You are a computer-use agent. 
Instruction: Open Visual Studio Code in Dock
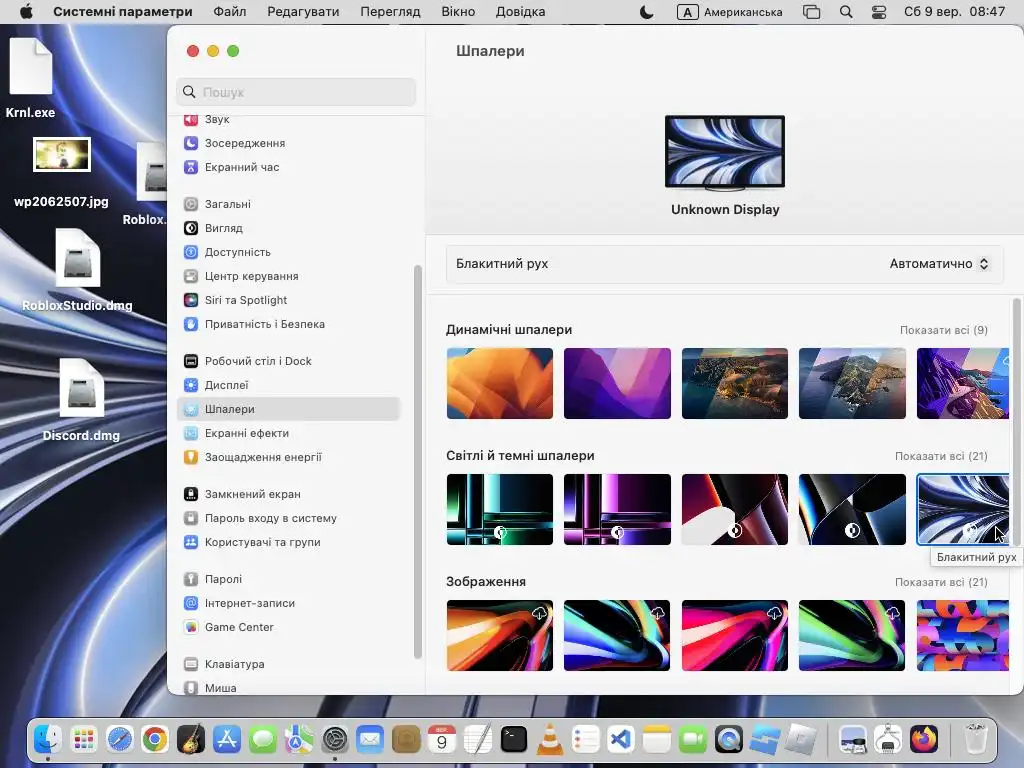(x=620, y=739)
